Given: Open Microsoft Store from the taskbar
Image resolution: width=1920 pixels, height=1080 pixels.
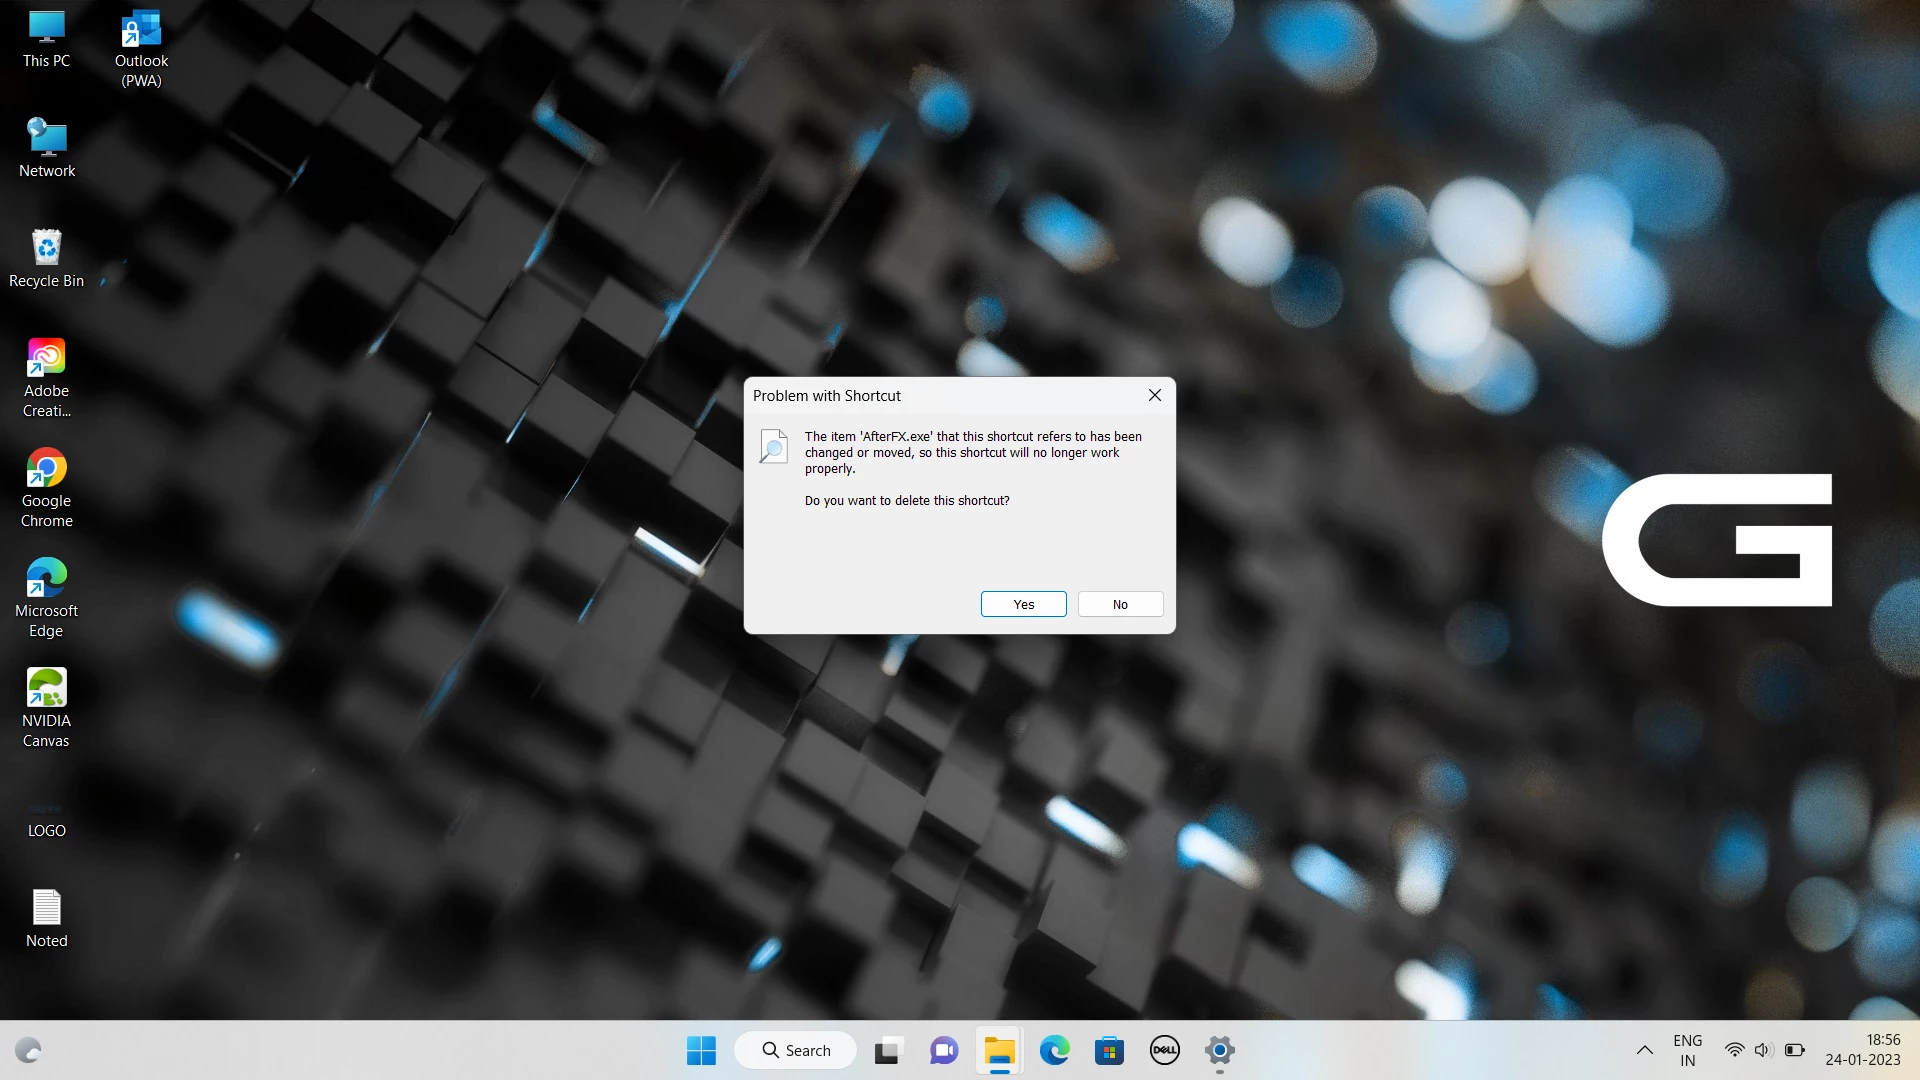Looking at the screenshot, I should pyautogui.click(x=1109, y=1050).
